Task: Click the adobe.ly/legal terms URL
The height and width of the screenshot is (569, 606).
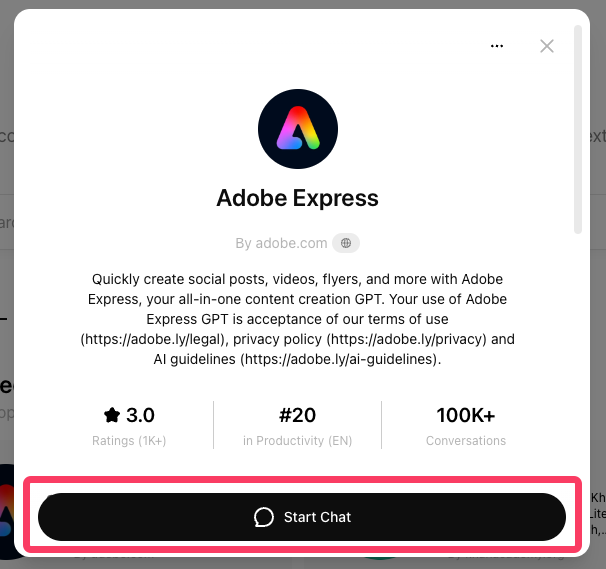Action: (150, 339)
